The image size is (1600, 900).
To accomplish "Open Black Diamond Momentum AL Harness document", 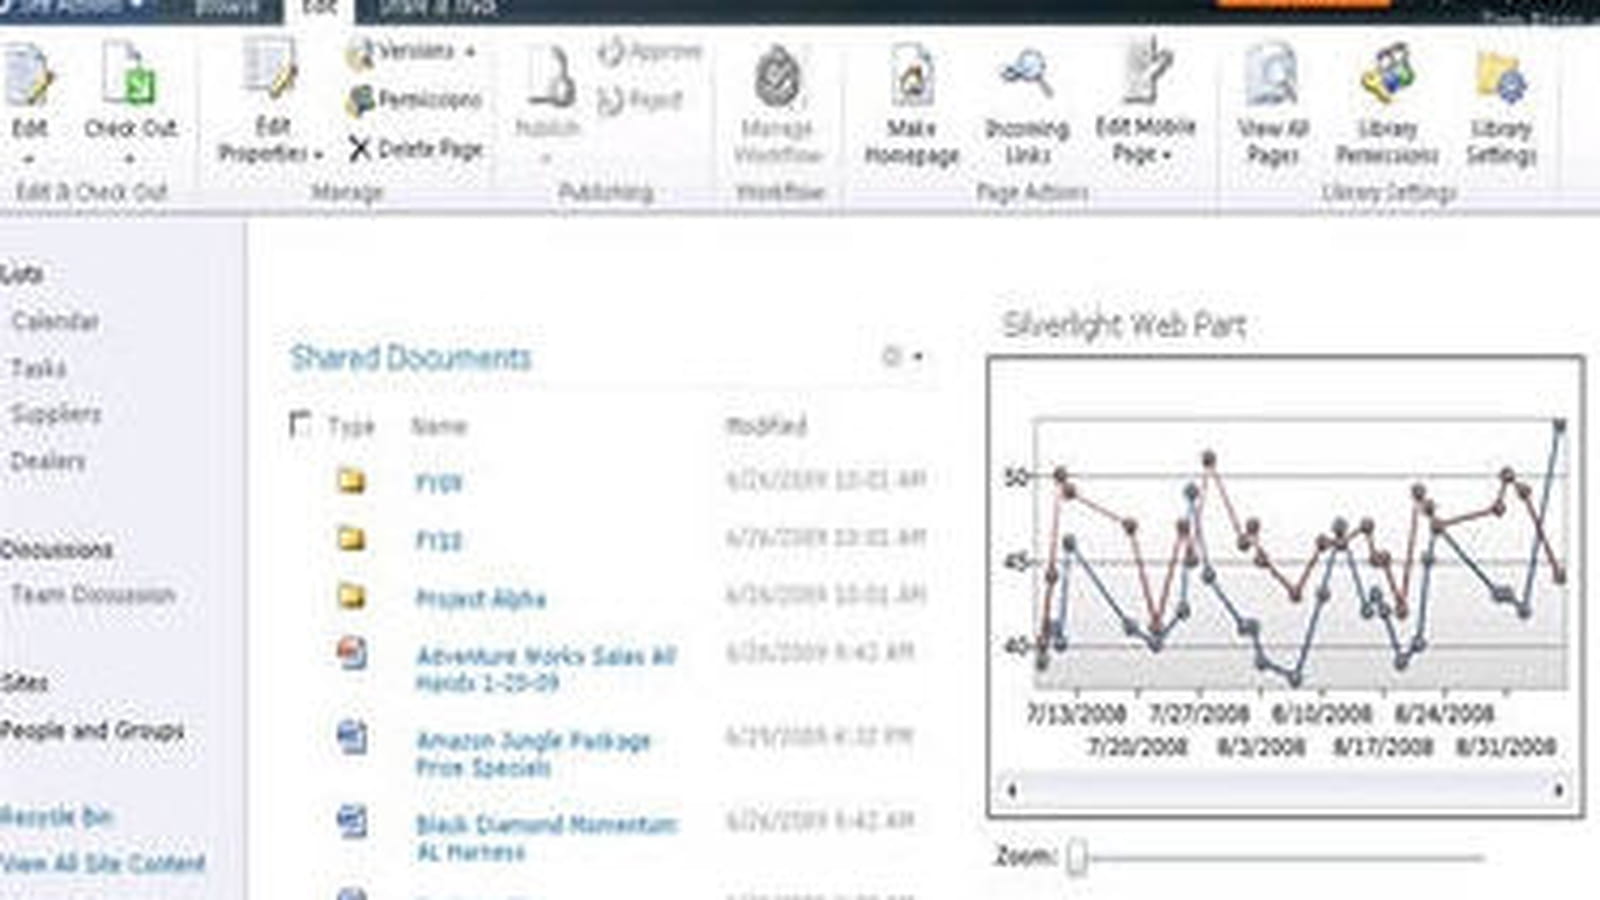I will click(x=546, y=838).
